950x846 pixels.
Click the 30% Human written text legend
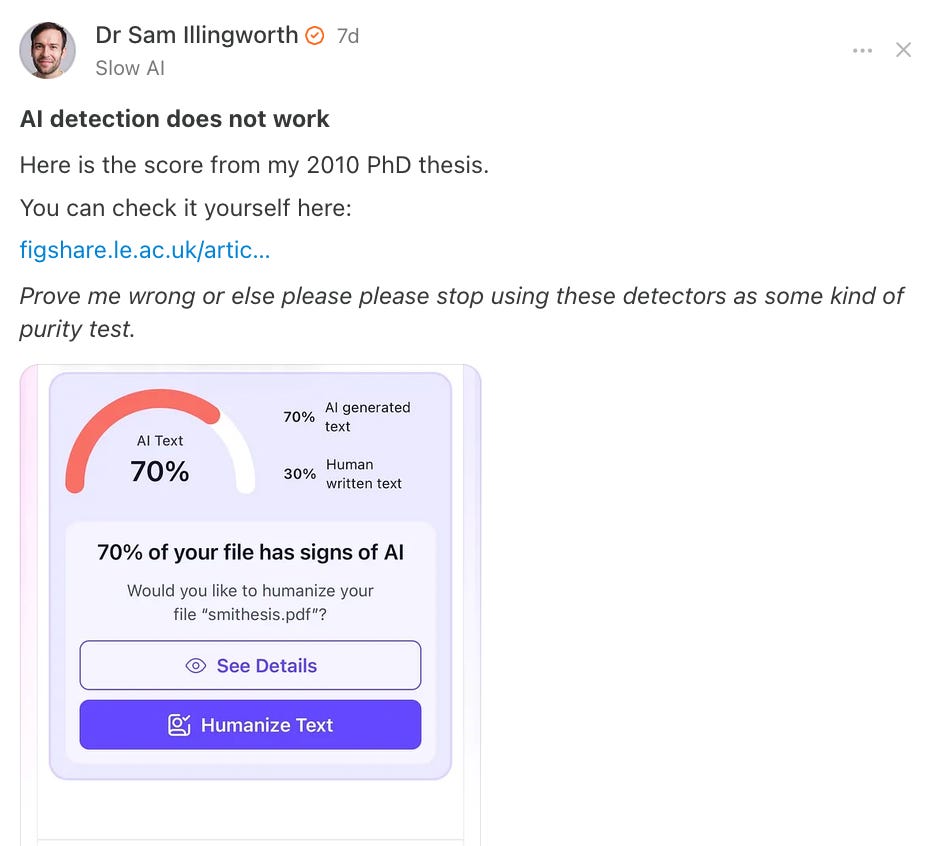(343, 474)
